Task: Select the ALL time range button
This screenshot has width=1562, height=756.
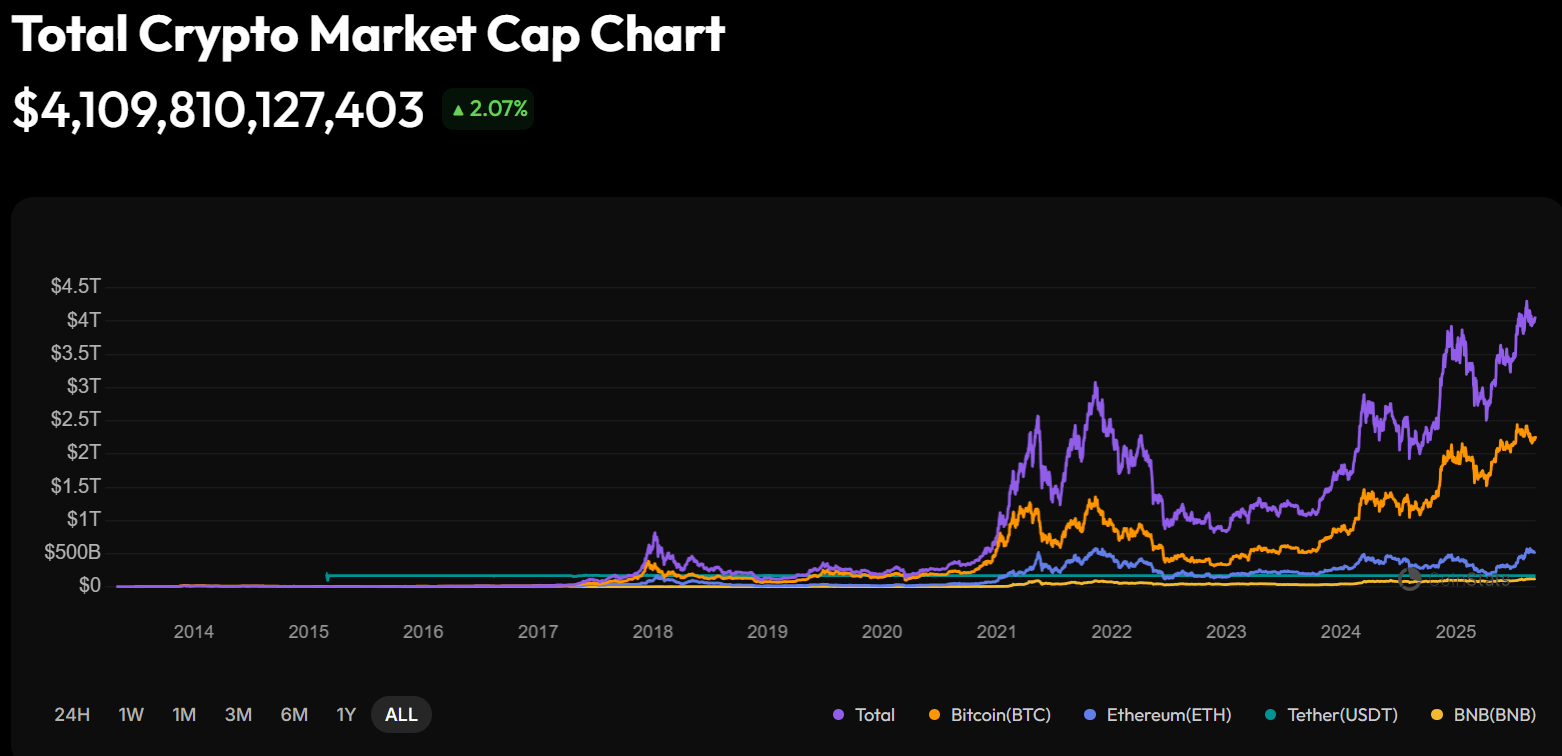Action: click(x=401, y=715)
